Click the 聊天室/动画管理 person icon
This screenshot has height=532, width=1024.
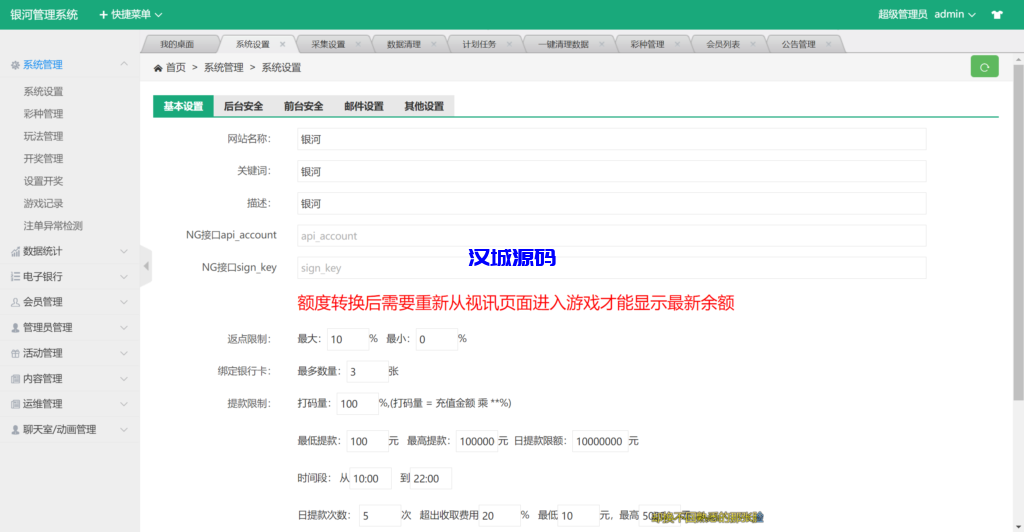coord(15,430)
